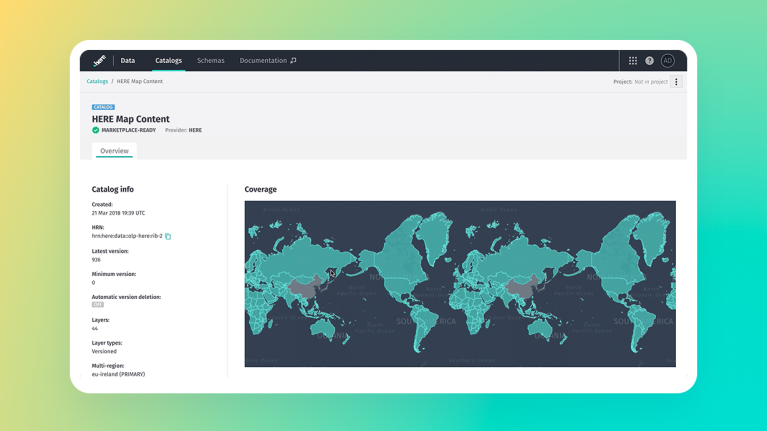Click the HRN value hrn:here:data::olp-here:rib-2

tap(127, 236)
